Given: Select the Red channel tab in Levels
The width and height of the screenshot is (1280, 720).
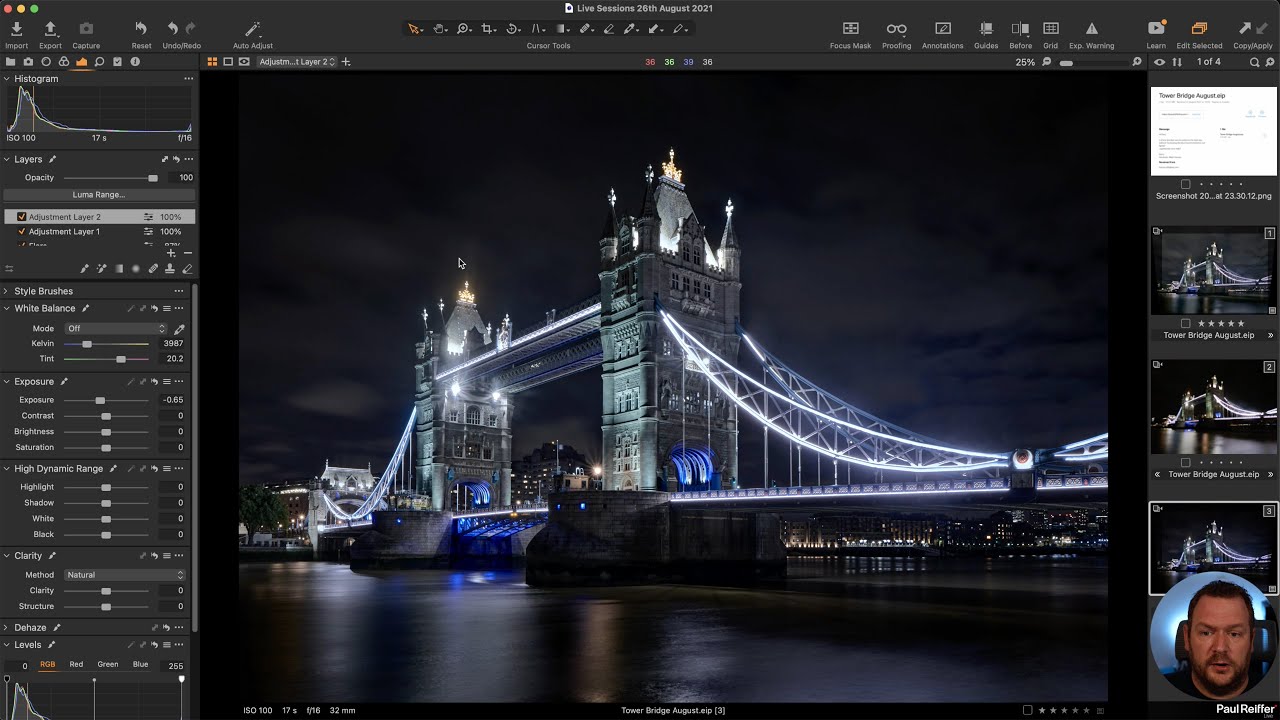Looking at the screenshot, I should [76, 664].
